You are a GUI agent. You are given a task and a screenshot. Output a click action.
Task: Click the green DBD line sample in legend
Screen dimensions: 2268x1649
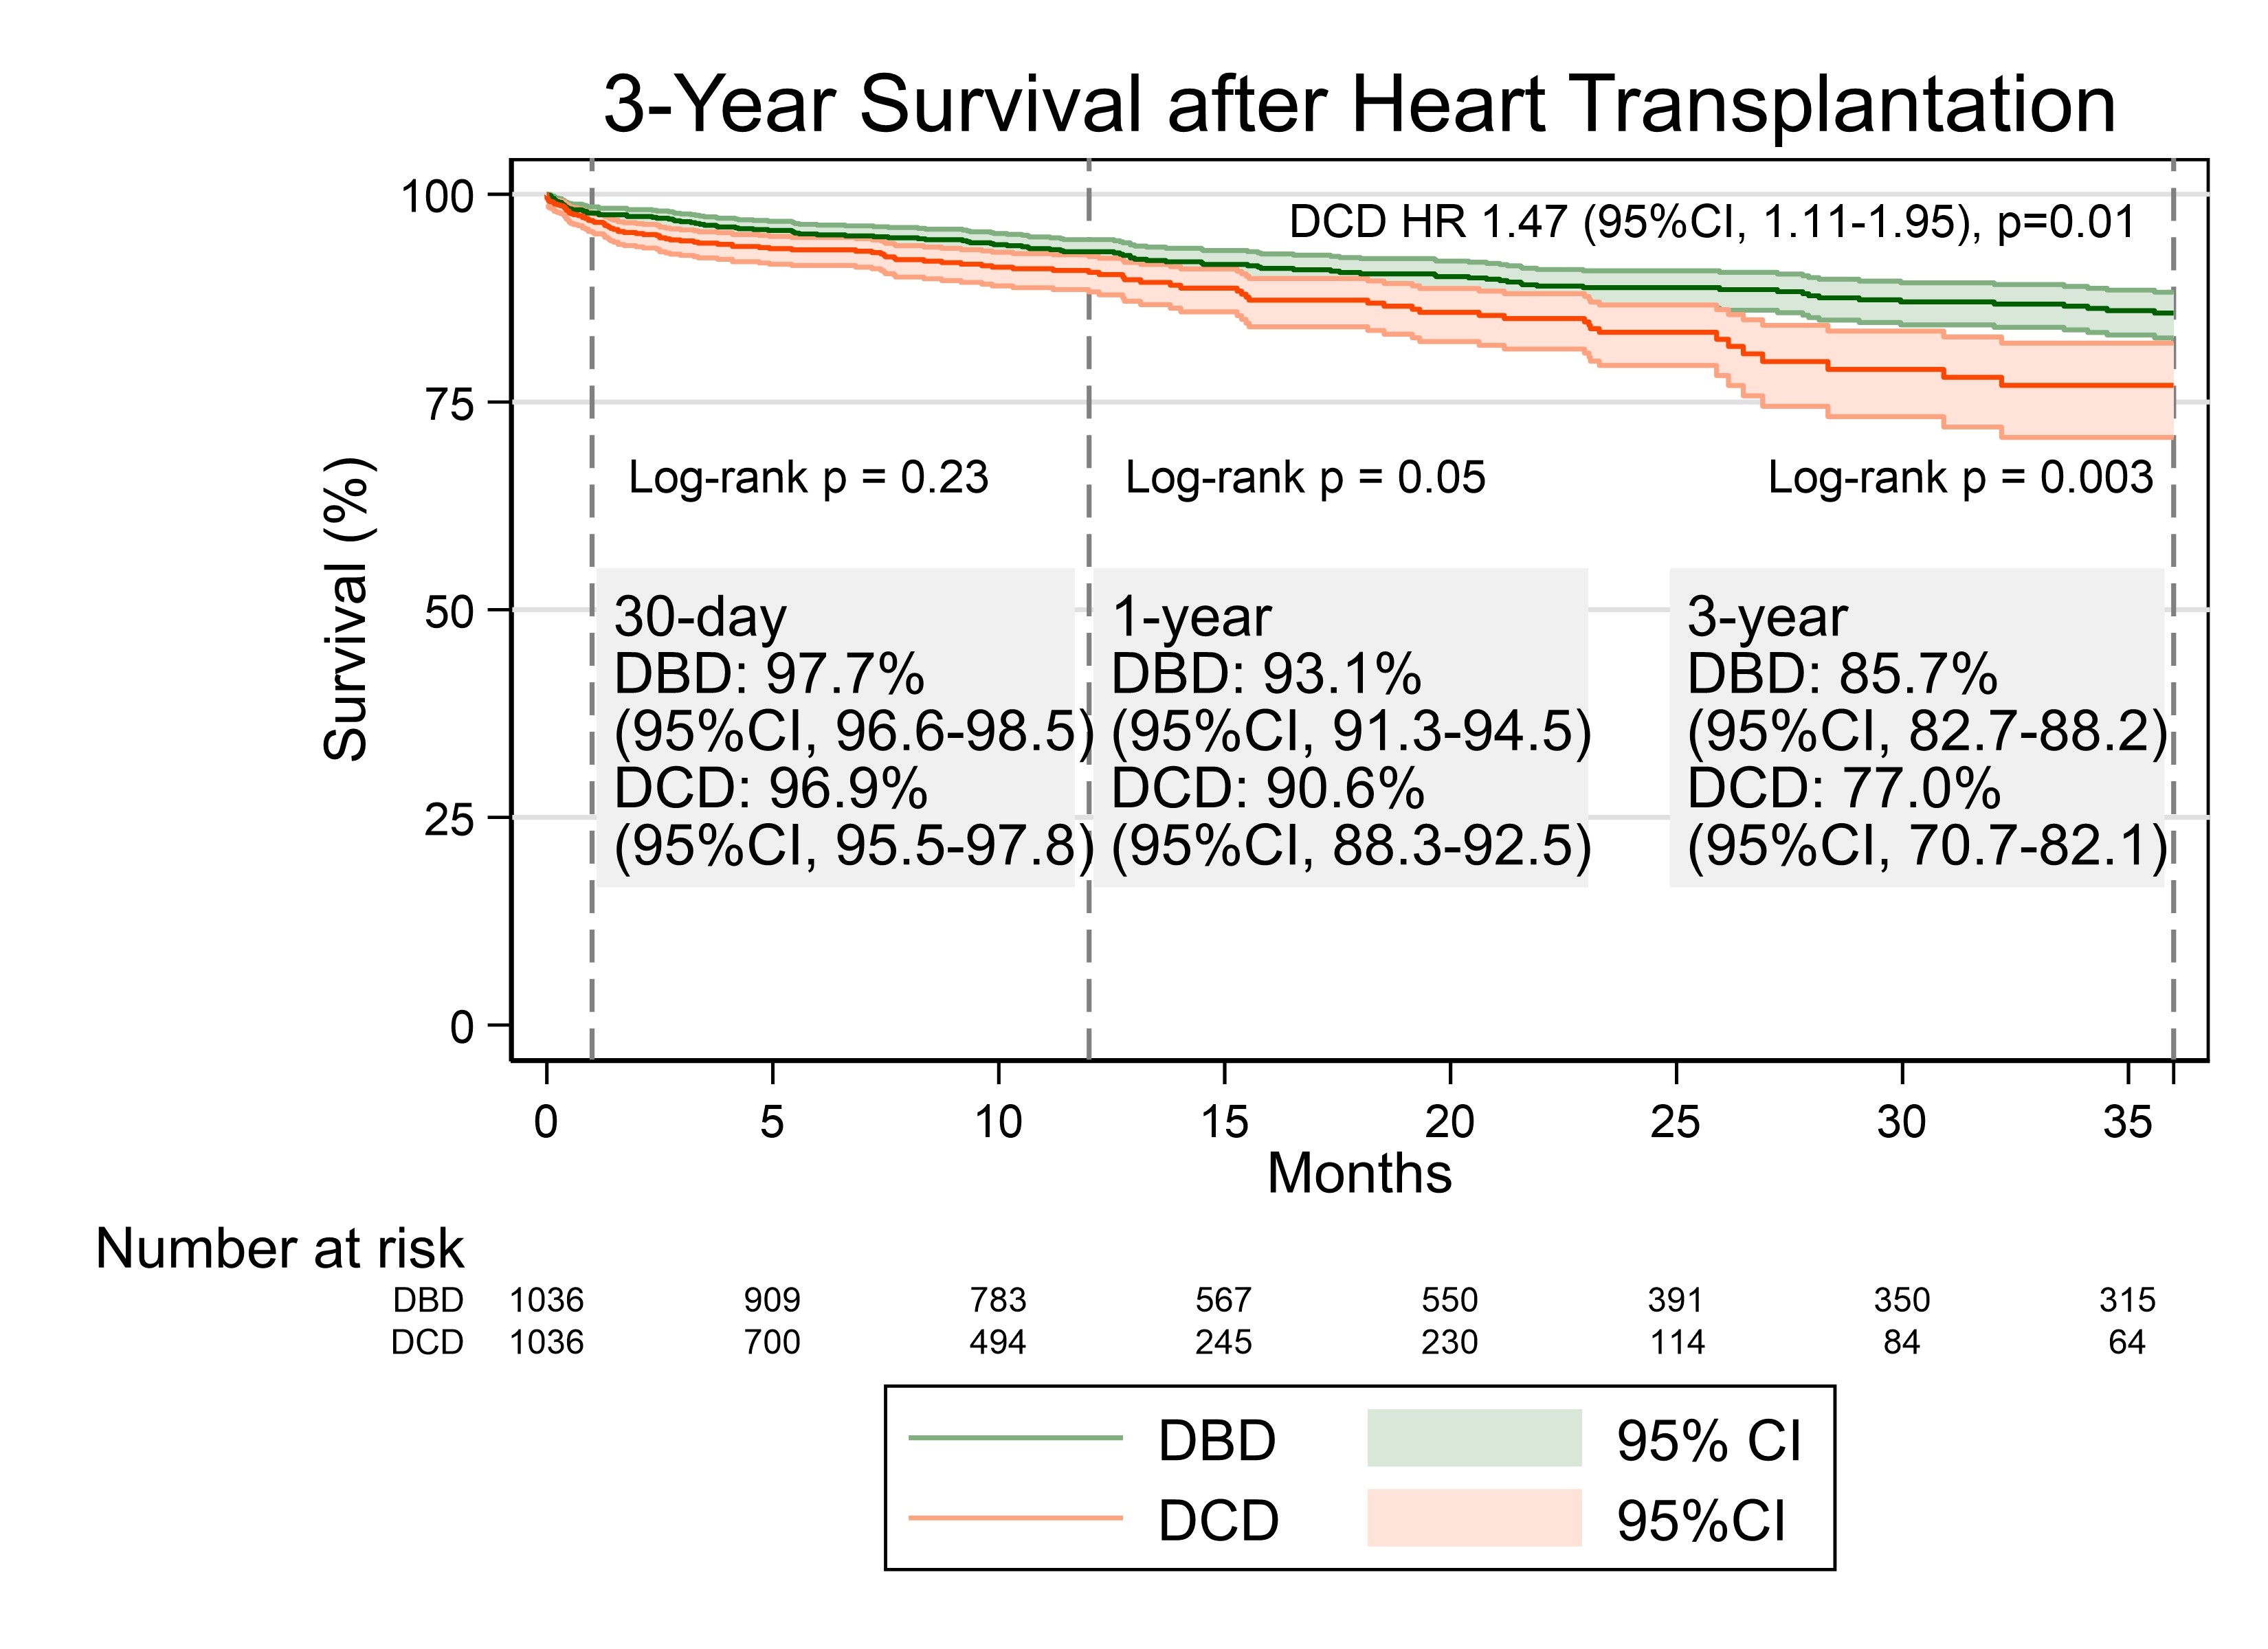pyautogui.click(x=1015, y=1438)
